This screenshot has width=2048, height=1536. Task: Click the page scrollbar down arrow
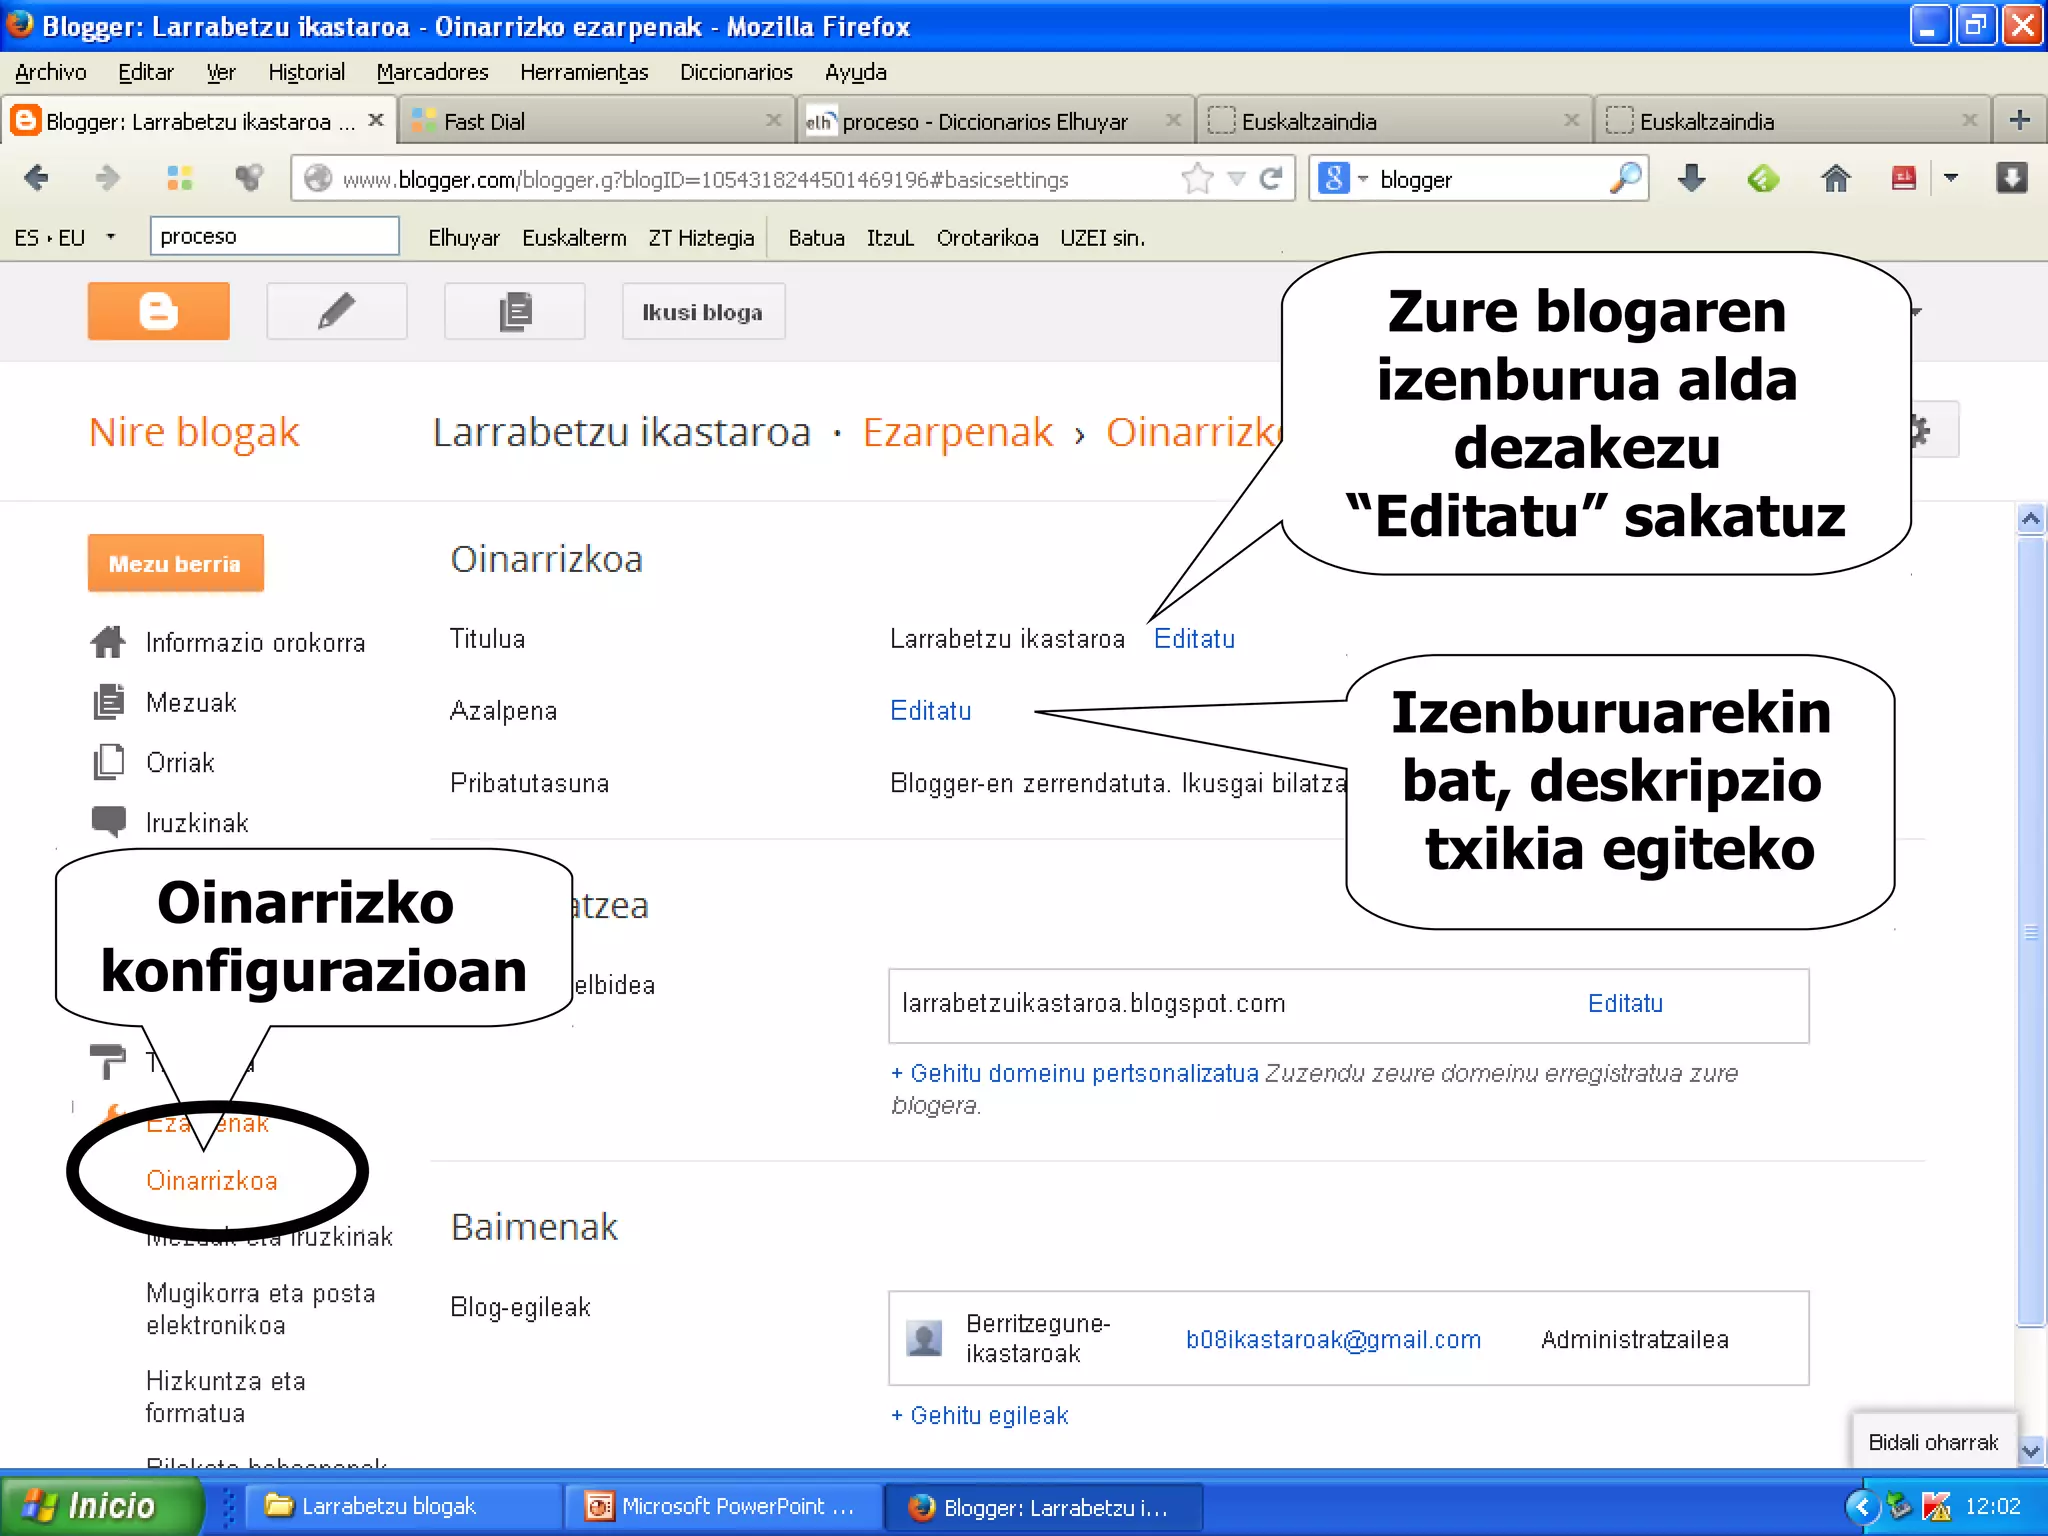pyautogui.click(x=2030, y=1451)
